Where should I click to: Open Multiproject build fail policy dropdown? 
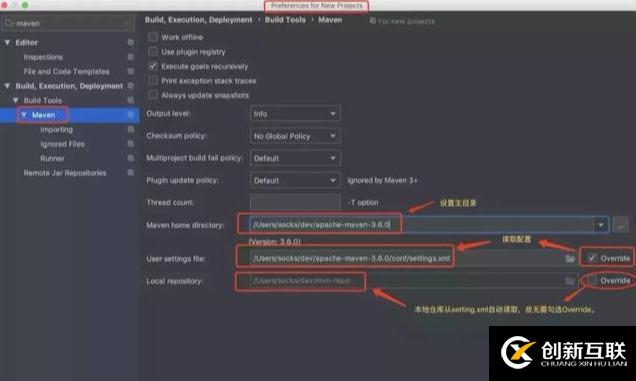coord(295,158)
